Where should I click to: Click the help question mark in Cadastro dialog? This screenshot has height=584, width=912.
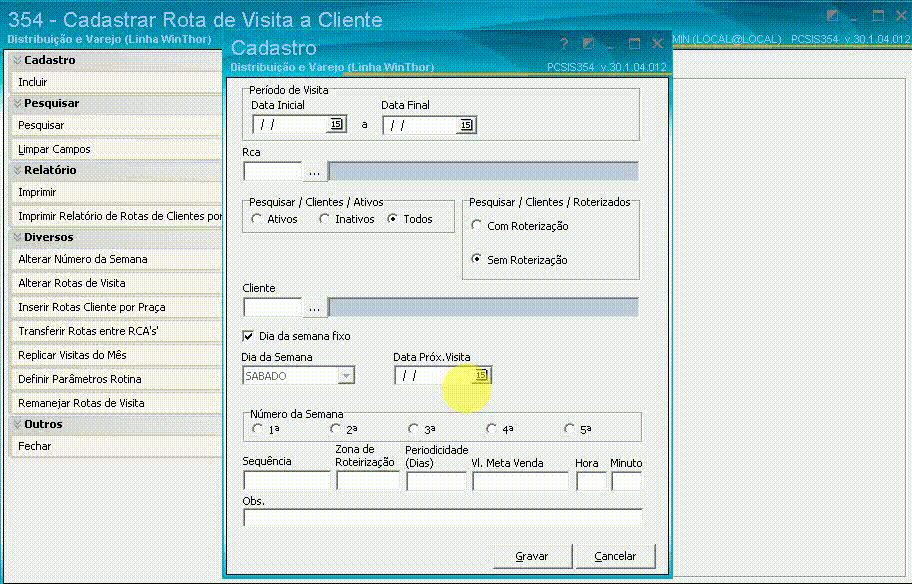pyautogui.click(x=564, y=44)
